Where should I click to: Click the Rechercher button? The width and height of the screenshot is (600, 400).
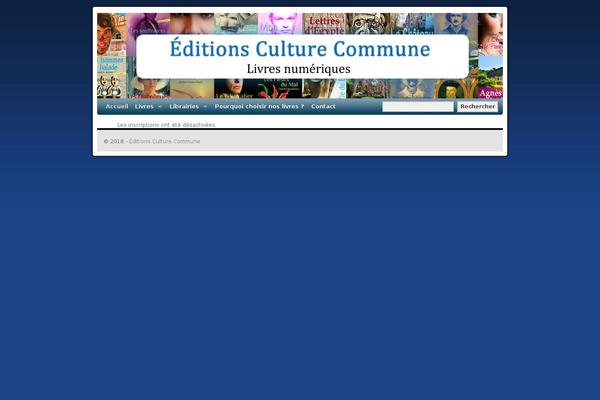click(x=478, y=106)
